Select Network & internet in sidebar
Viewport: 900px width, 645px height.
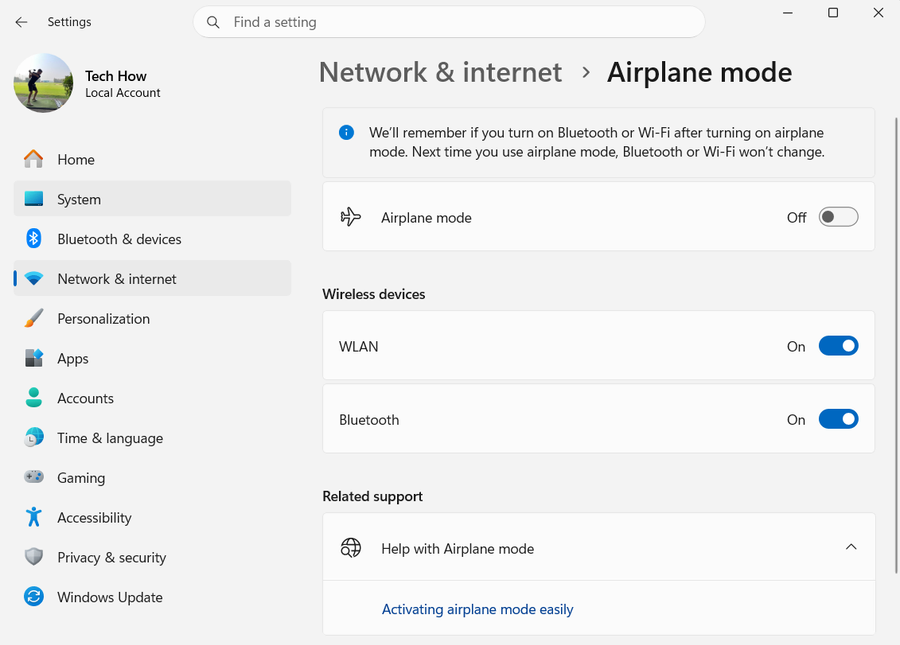click(x=152, y=278)
